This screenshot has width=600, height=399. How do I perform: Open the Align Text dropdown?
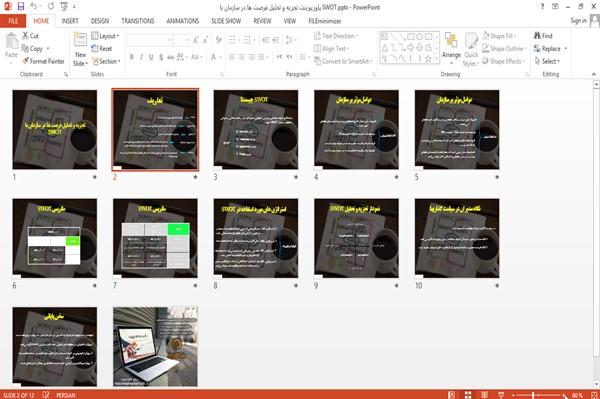coord(331,49)
